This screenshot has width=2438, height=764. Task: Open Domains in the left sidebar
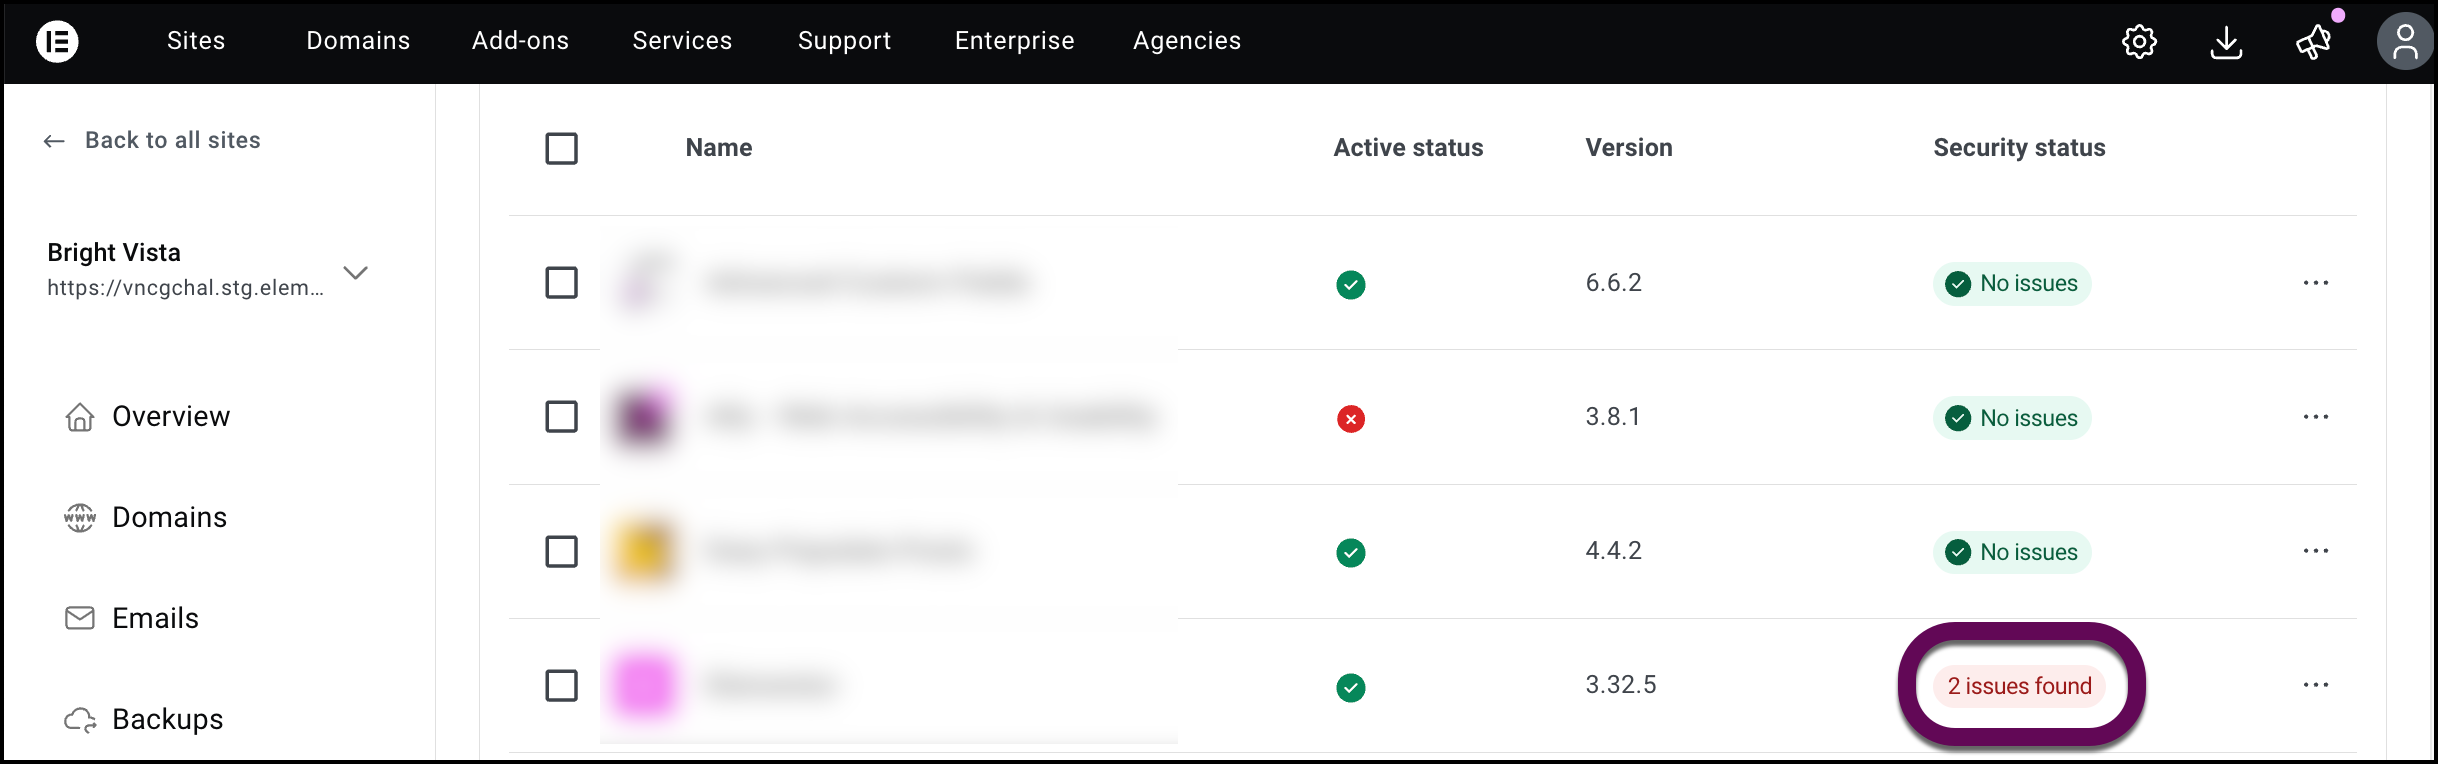point(169,517)
